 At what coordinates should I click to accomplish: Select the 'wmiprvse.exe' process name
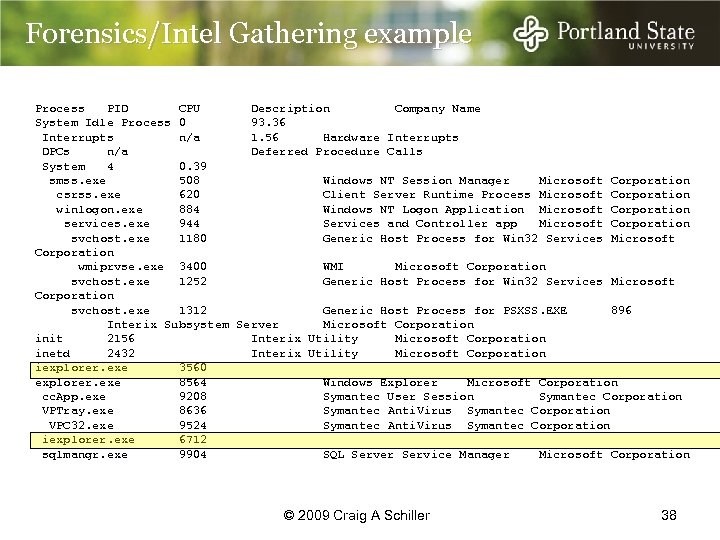click(121, 267)
